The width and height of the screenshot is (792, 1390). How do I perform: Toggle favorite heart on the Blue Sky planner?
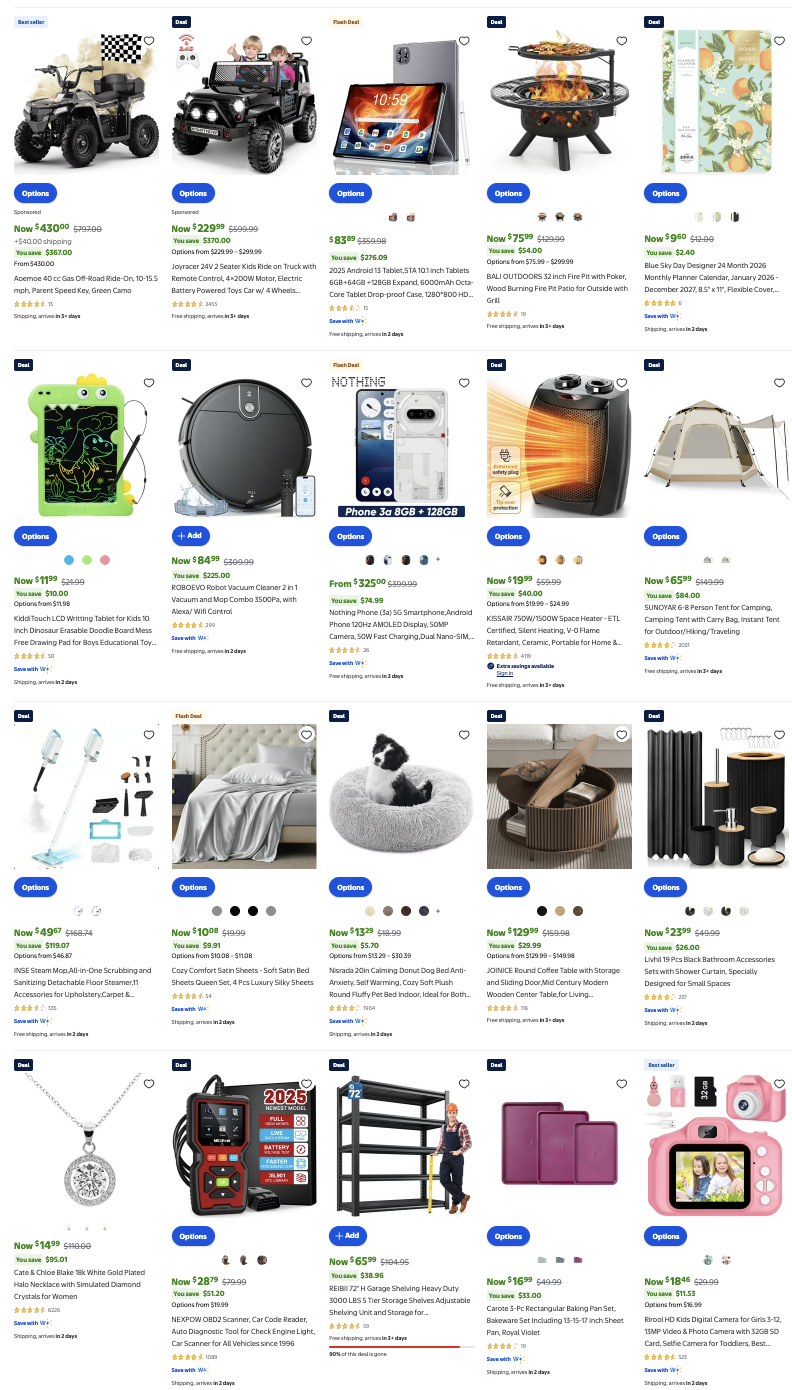[x=779, y=41]
